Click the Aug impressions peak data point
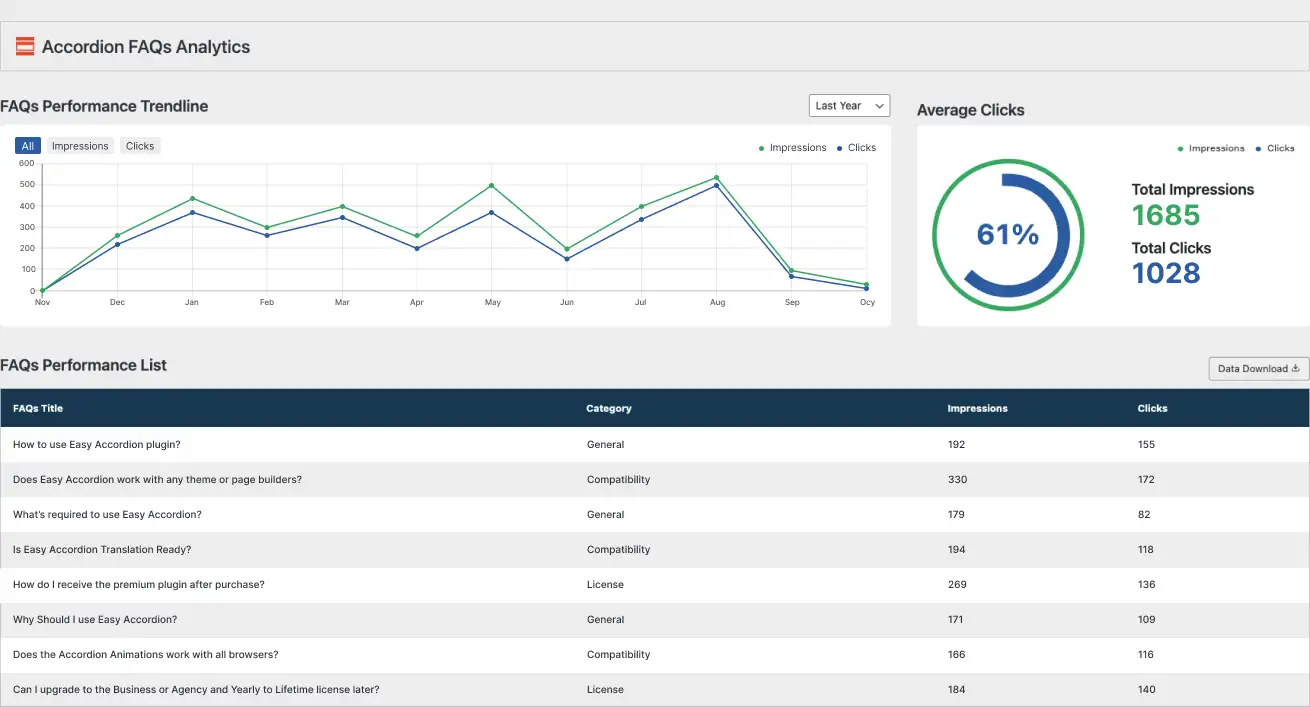Viewport: 1310px width, 707px height. (716, 178)
